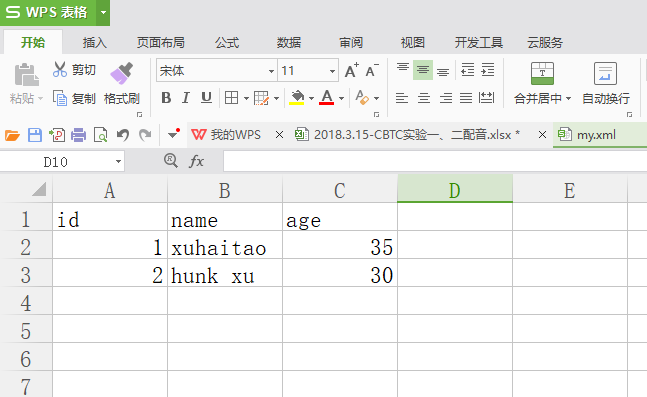The image size is (647, 397).
Task: Open the 开发工具 ribbon tab
Action: 479,43
